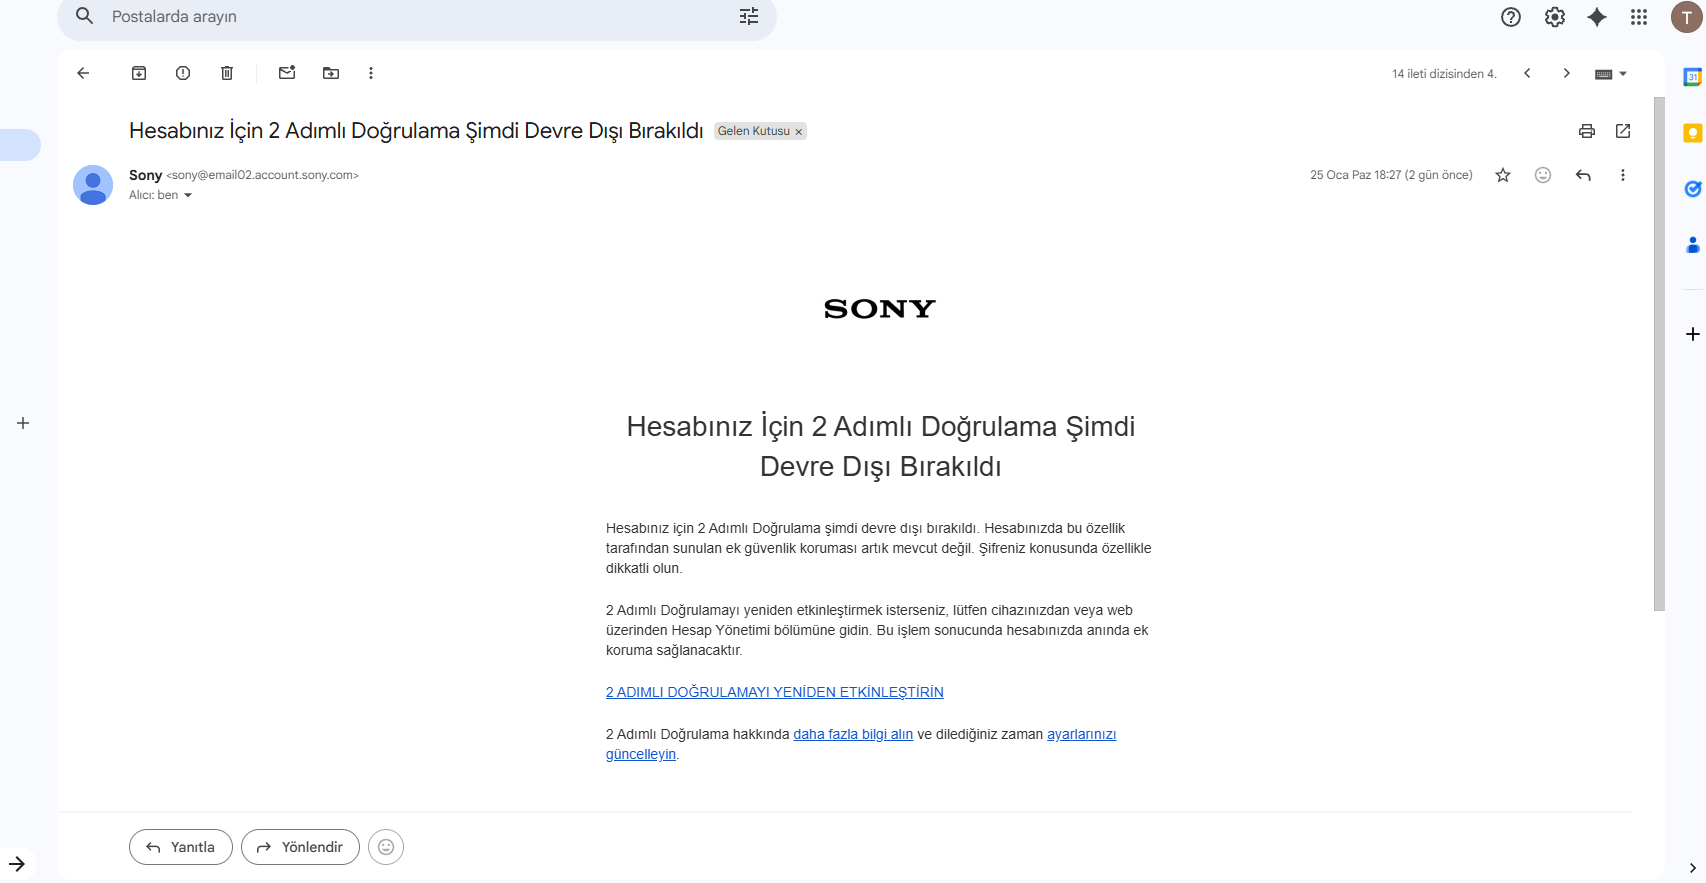This screenshot has width=1706, height=883.
Task: Open the Google apps grid
Action: [1639, 17]
